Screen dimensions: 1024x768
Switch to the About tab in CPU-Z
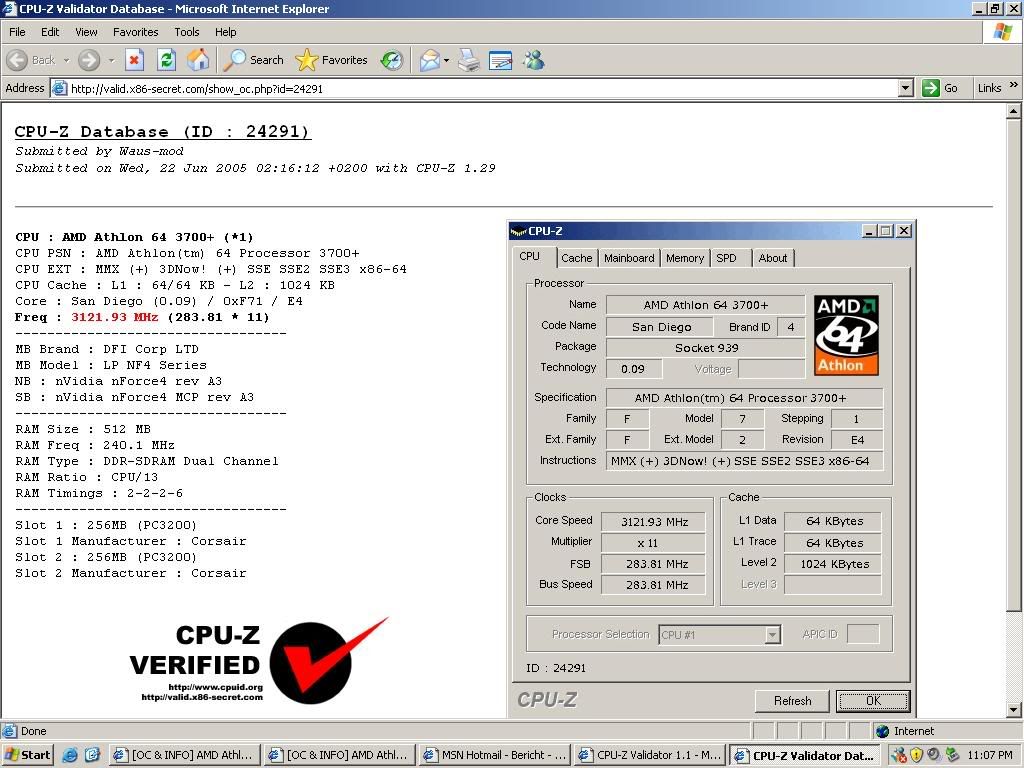click(773, 258)
